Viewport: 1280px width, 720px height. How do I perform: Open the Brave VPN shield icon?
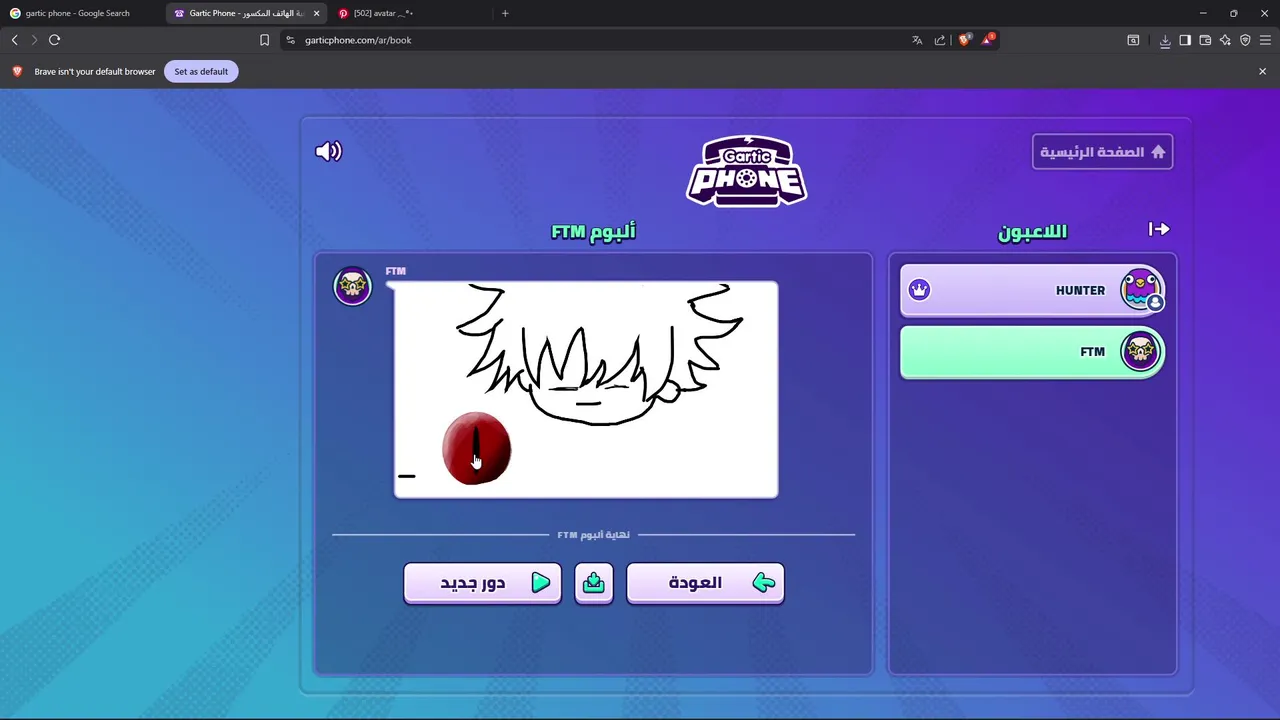tap(1245, 40)
